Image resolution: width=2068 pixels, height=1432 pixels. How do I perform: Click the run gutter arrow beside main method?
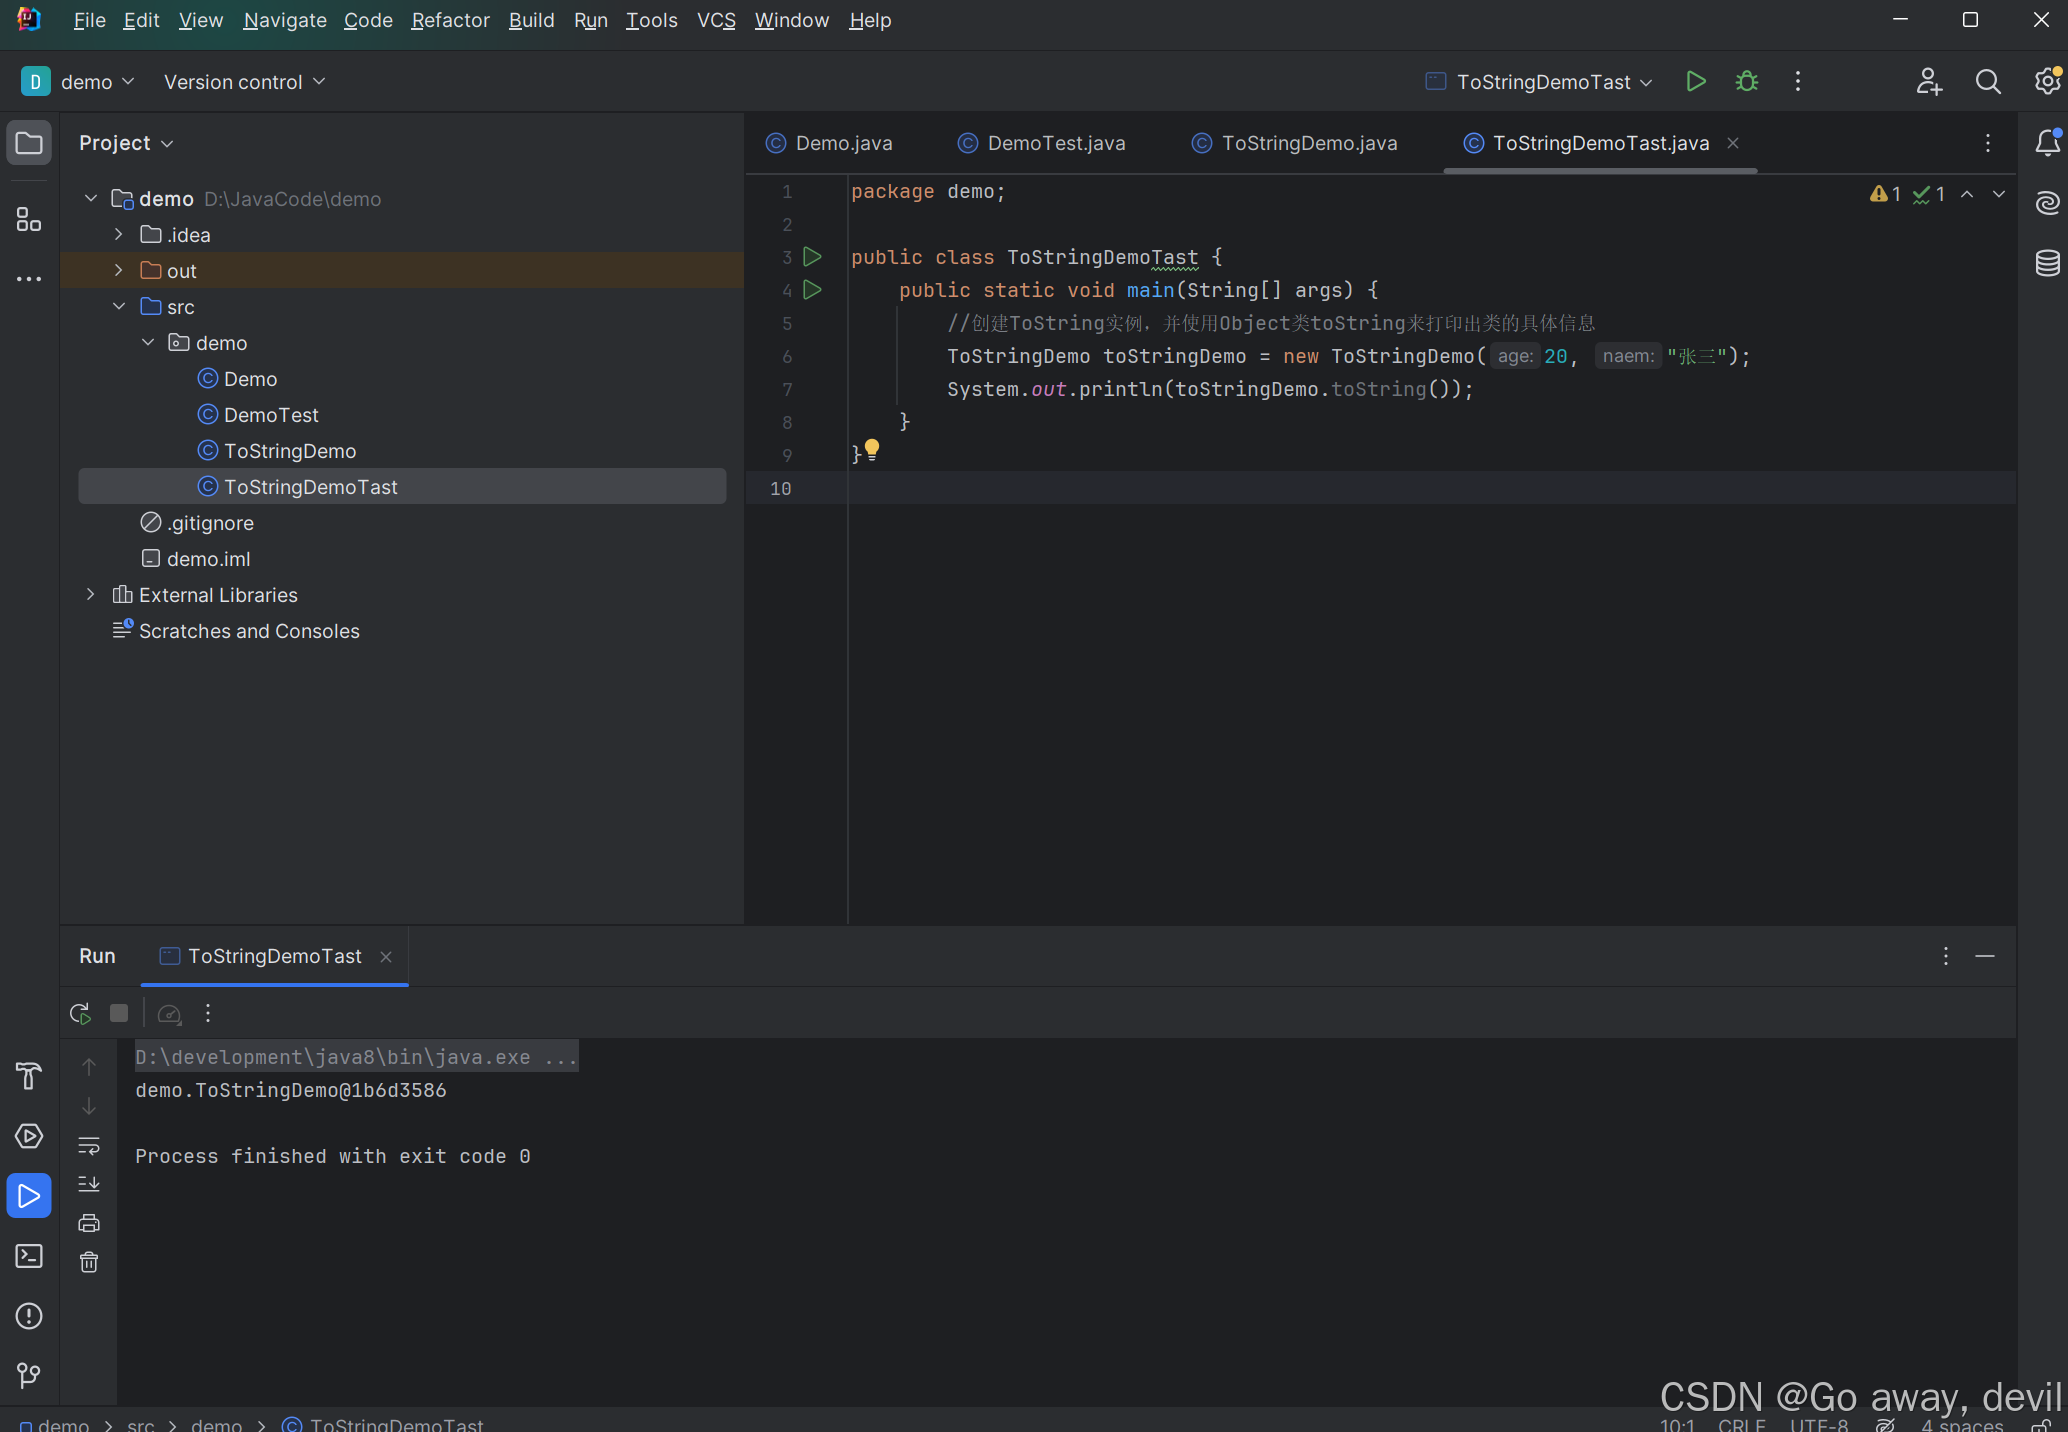812,290
